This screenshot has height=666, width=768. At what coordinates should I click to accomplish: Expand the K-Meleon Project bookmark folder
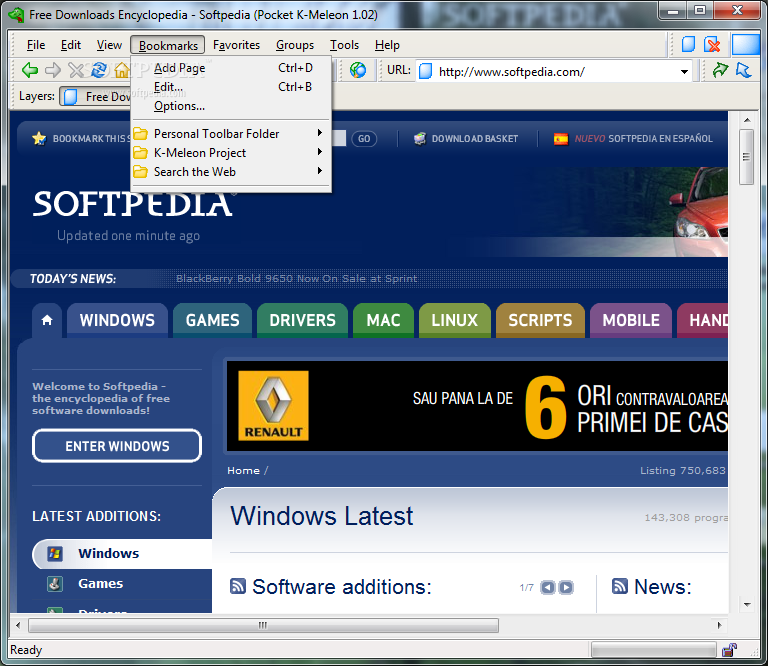tap(230, 153)
